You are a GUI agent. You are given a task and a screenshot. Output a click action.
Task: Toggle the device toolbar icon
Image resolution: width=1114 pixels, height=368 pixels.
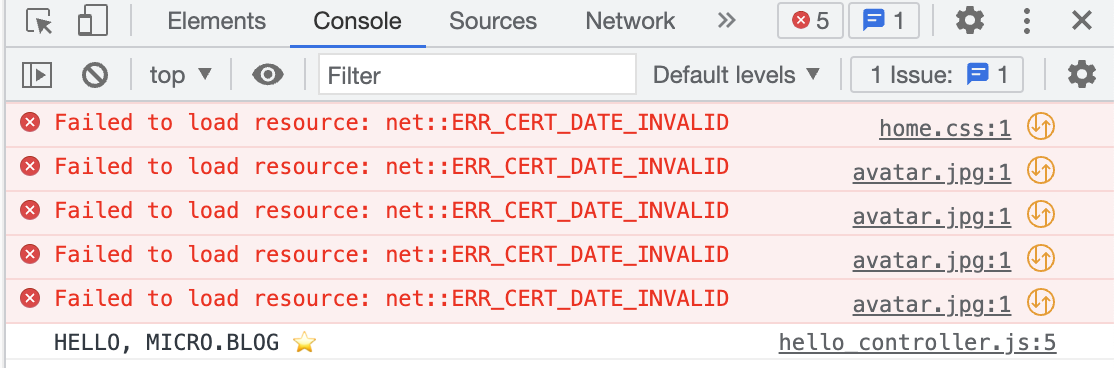click(92, 21)
